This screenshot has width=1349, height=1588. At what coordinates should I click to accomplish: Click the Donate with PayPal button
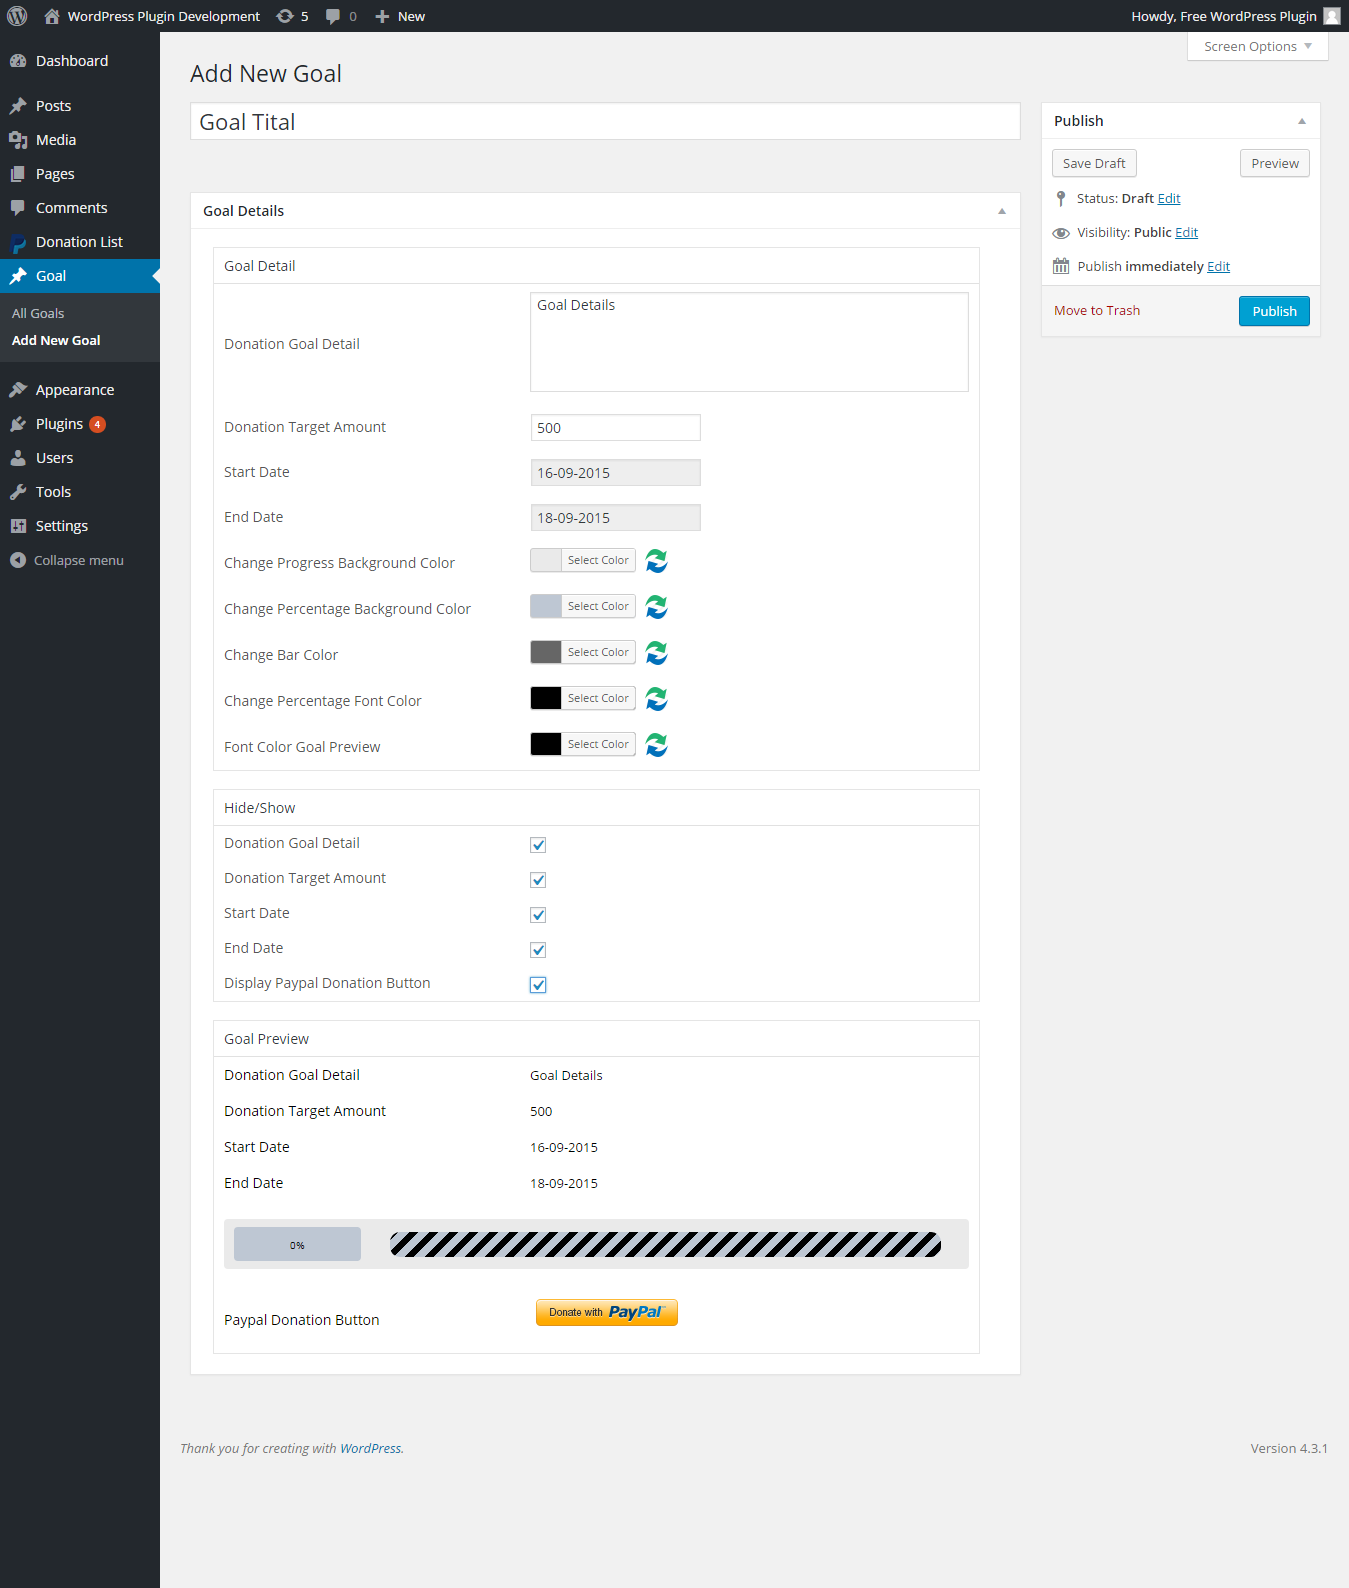tap(607, 1312)
